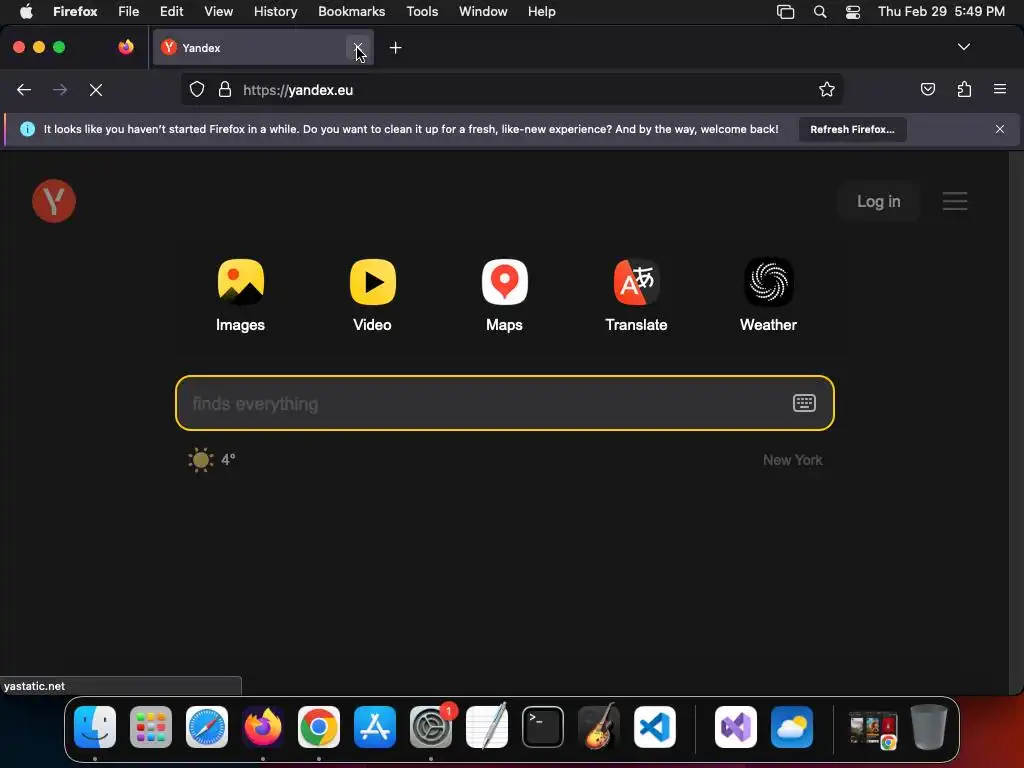Open Stage Manager icon in menu bar
Screen dimensions: 1024x768
[785, 11]
